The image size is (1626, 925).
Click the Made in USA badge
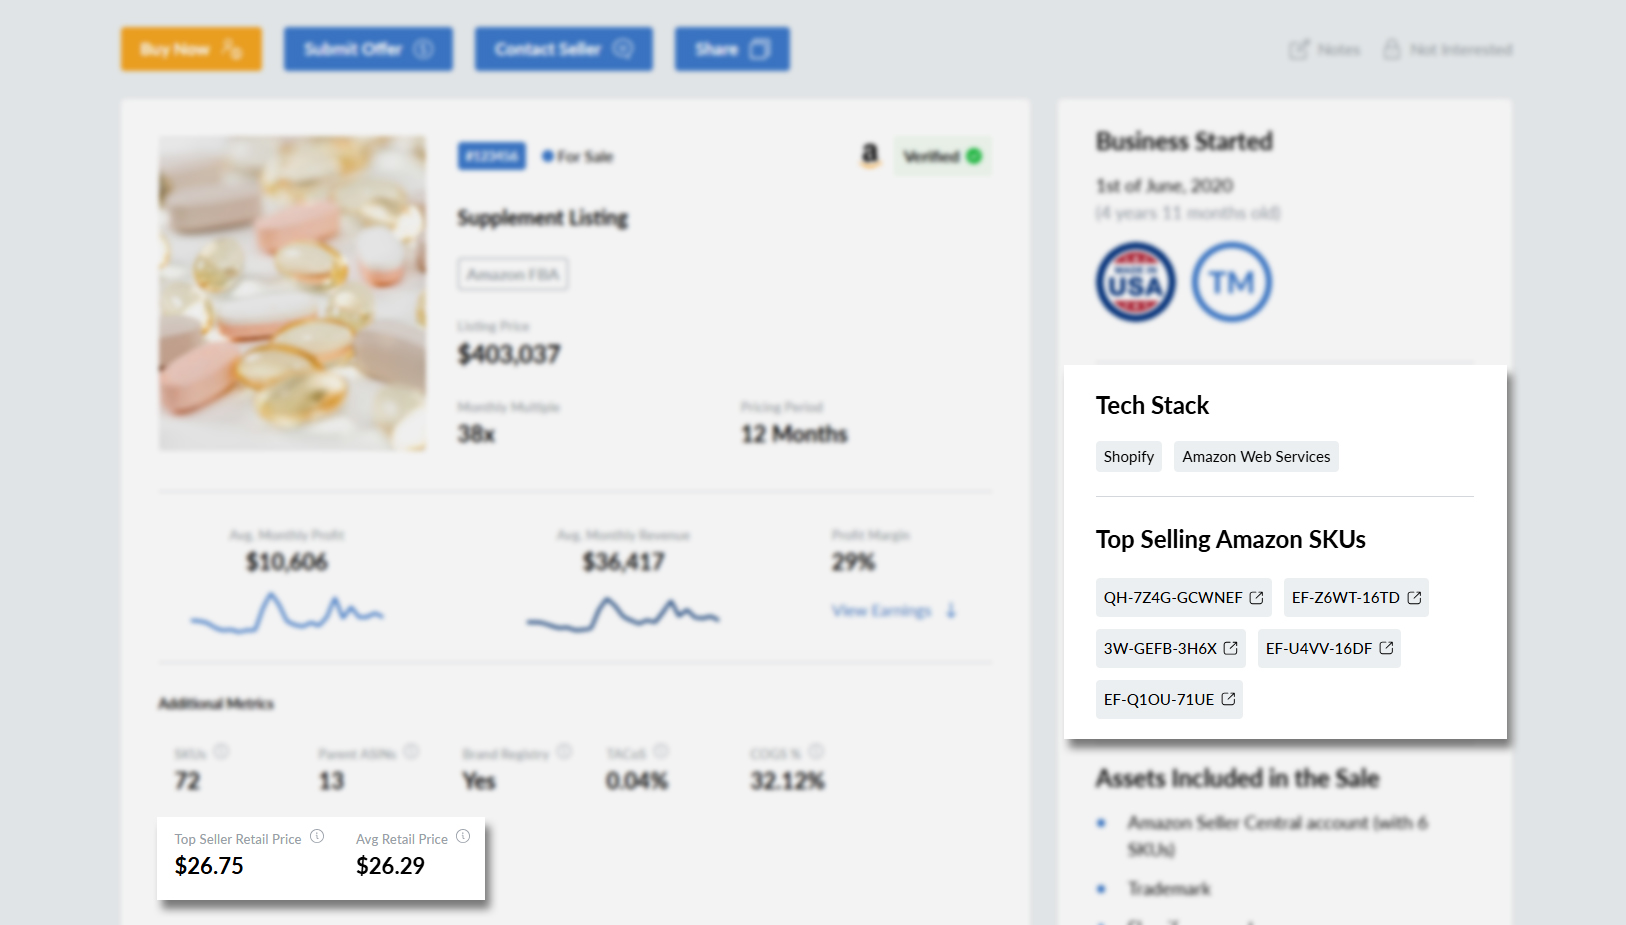pos(1135,282)
